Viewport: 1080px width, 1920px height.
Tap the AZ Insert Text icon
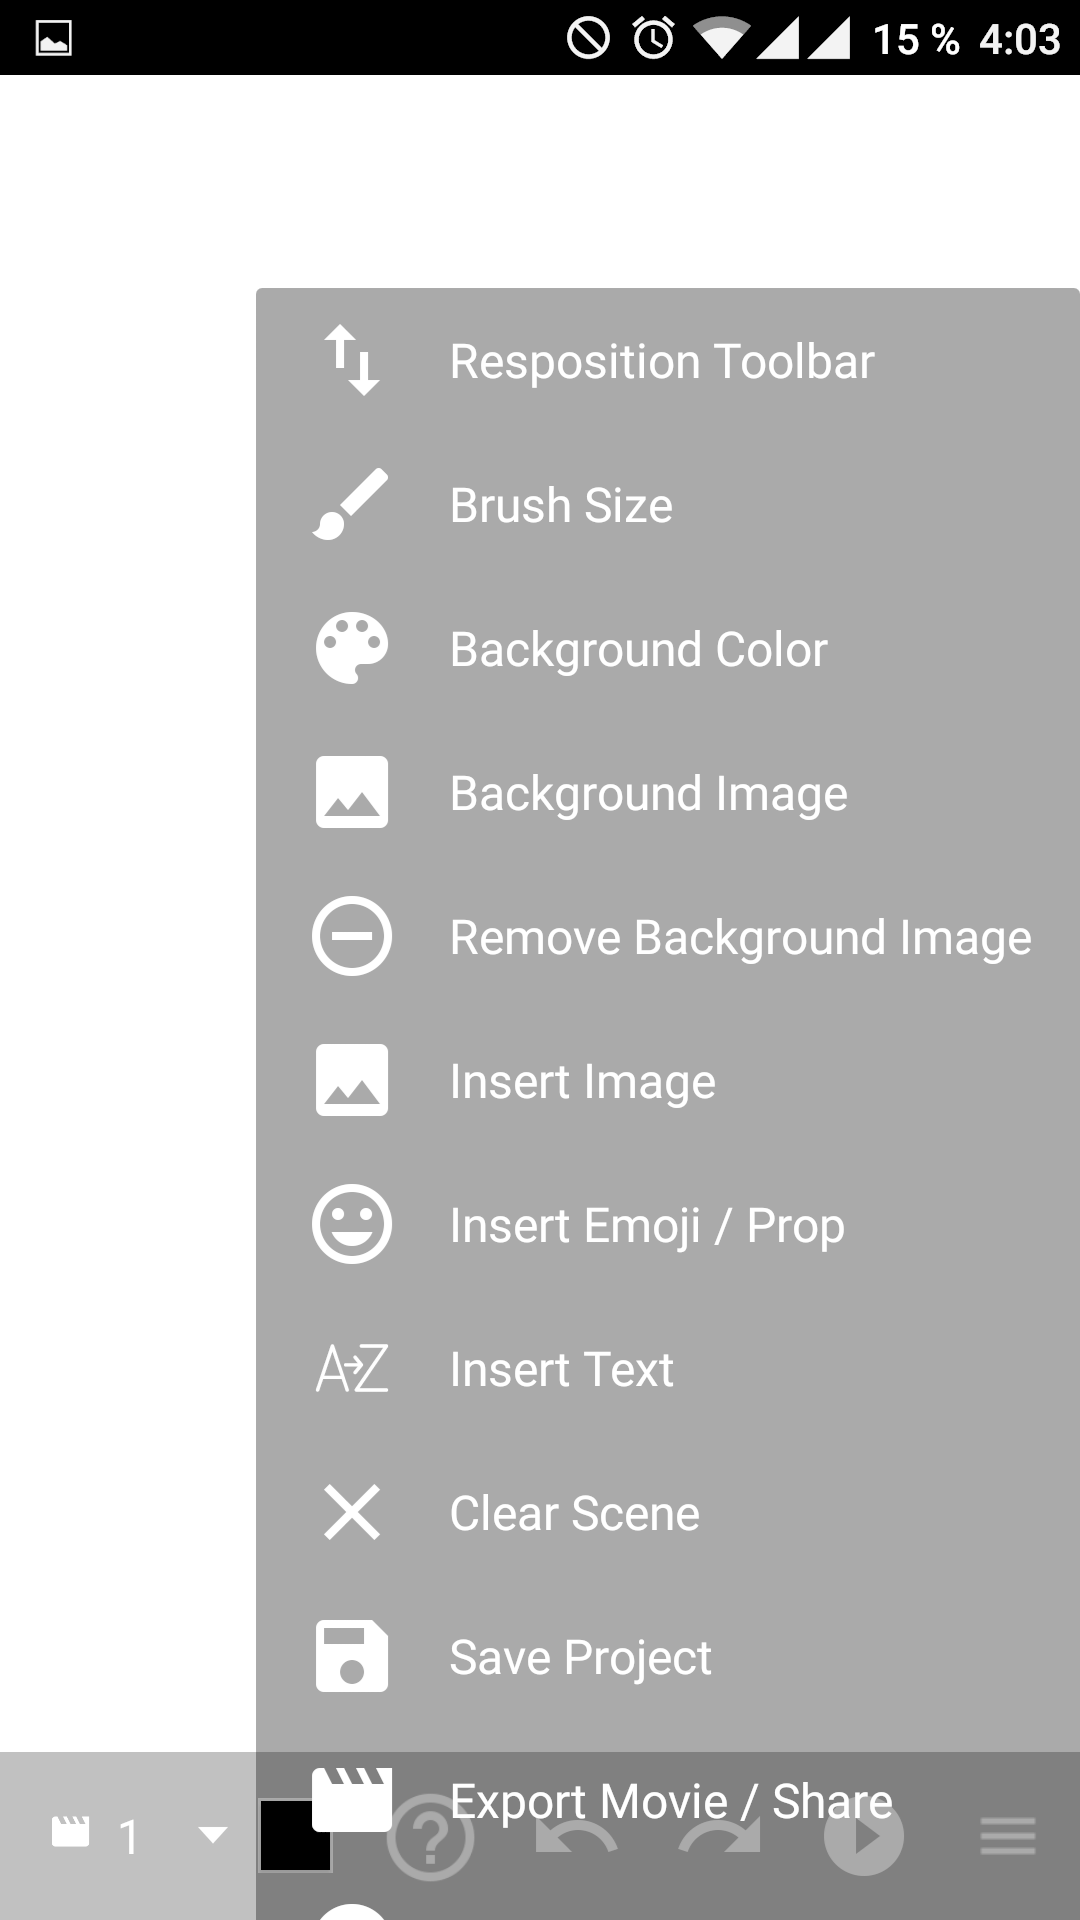(351, 1369)
